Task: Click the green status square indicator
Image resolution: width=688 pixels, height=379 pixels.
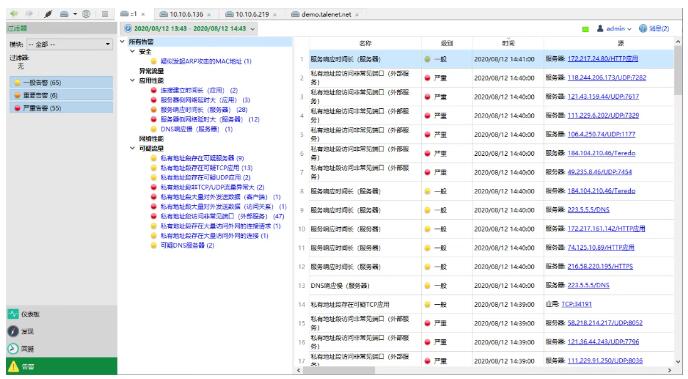Action: click(x=585, y=29)
